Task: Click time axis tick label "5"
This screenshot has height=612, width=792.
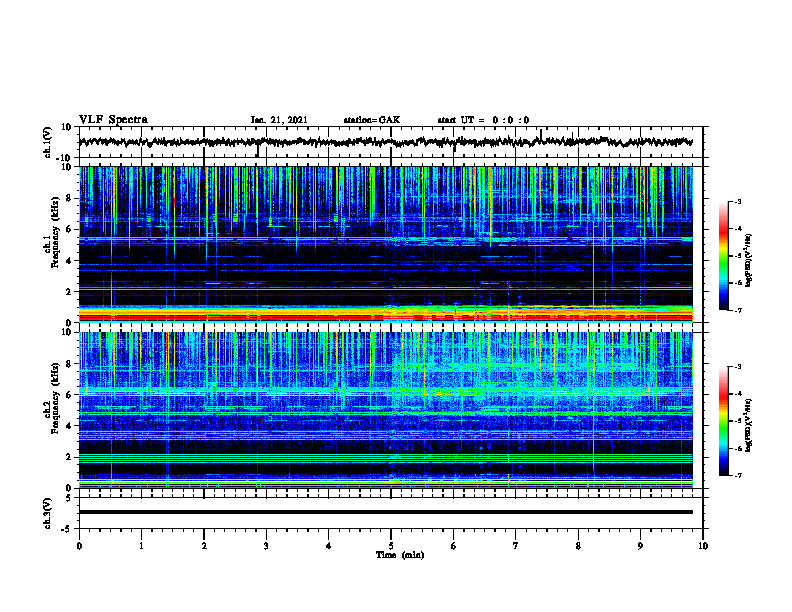Action: (391, 546)
